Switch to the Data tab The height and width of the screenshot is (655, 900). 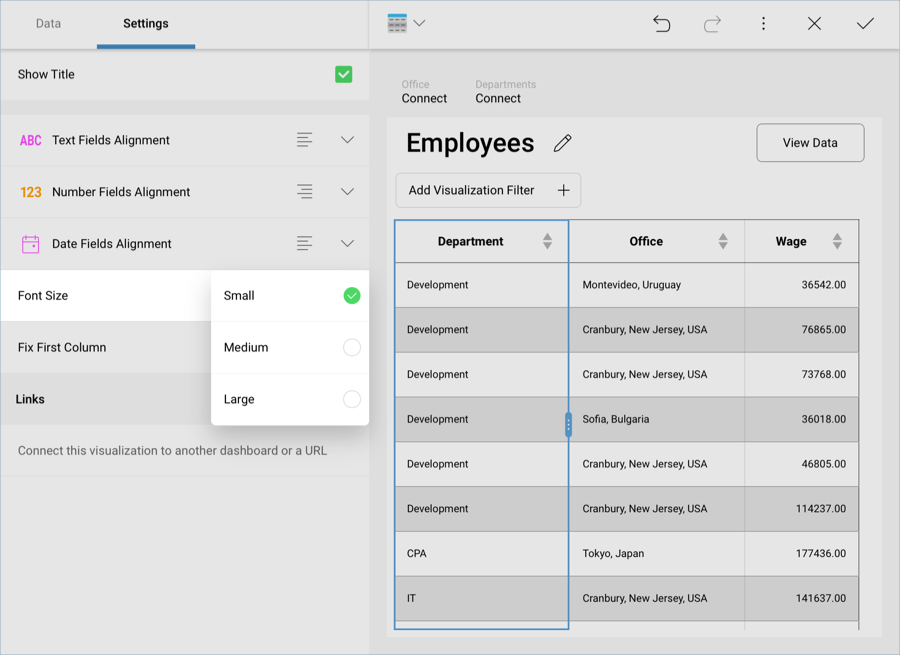click(x=48, y=24)
